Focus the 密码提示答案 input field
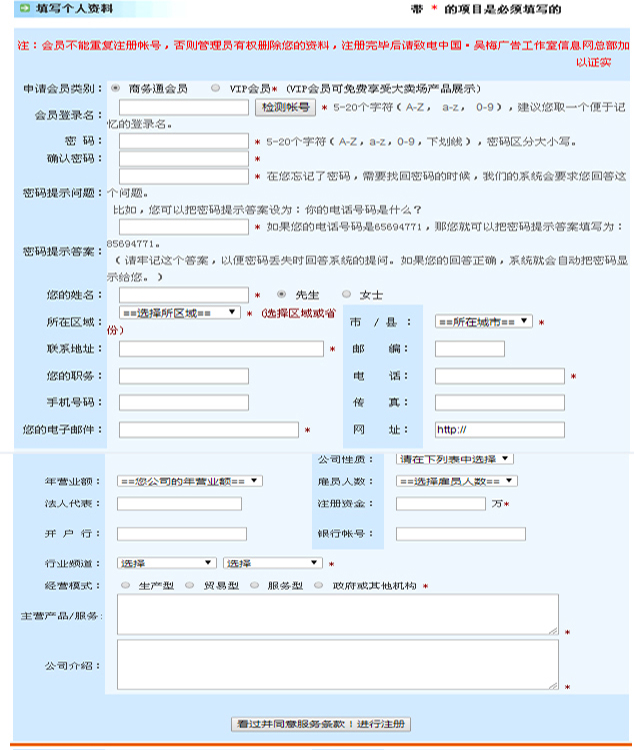Screen dimensions: 634x750 184,227
